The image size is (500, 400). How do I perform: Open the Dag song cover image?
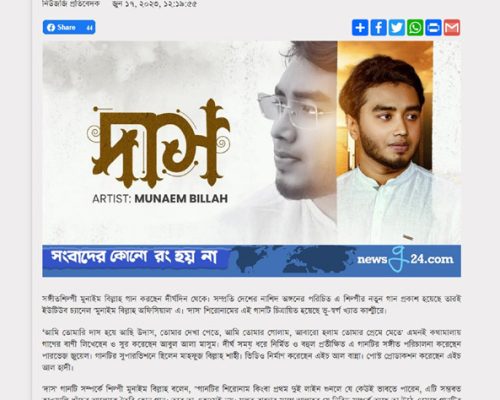point(252,142)
